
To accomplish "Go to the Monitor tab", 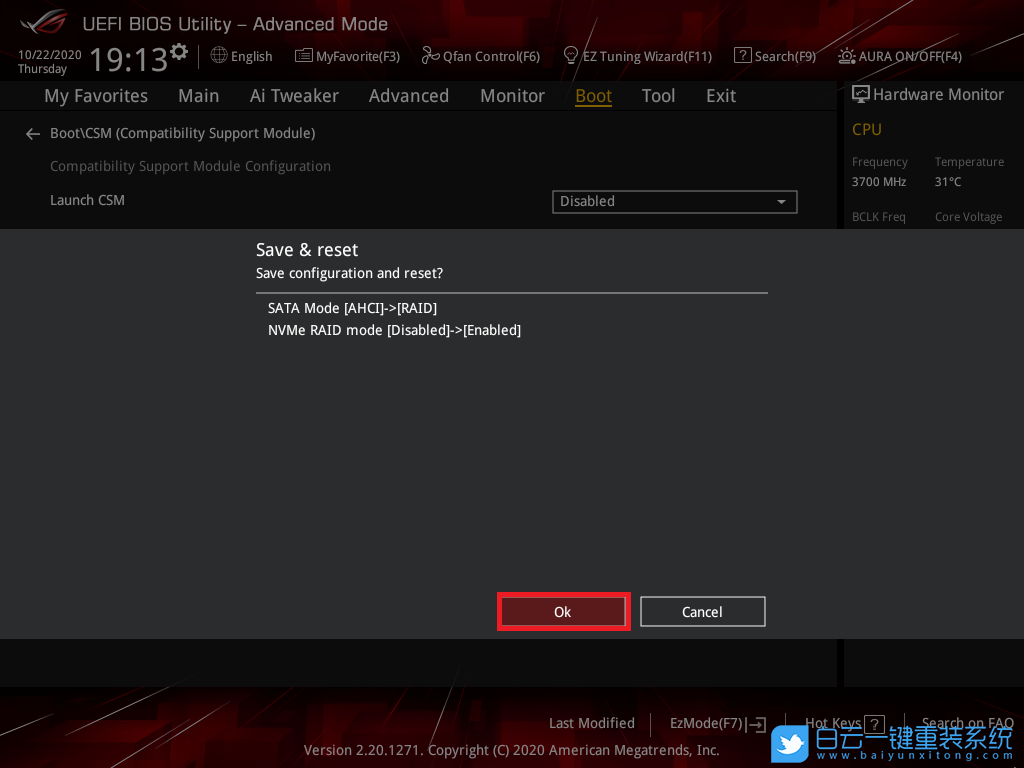I will (x=512, y=96).
